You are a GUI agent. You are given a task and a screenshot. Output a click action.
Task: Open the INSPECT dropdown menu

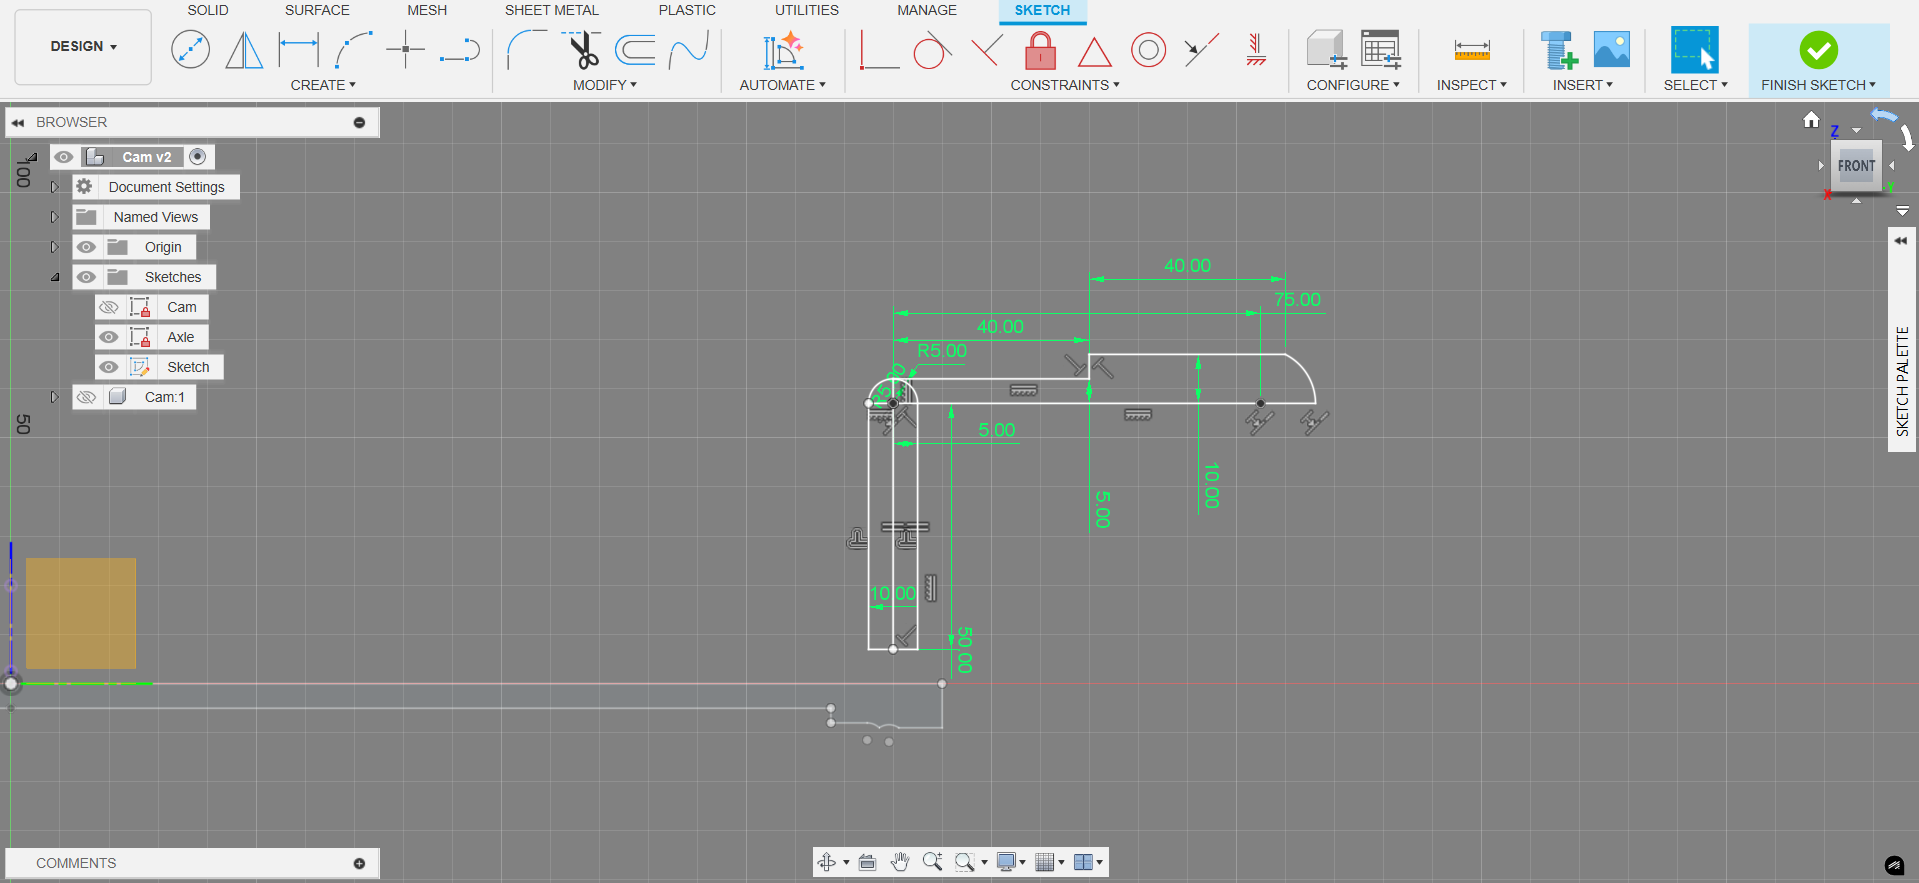[1472, 85]
